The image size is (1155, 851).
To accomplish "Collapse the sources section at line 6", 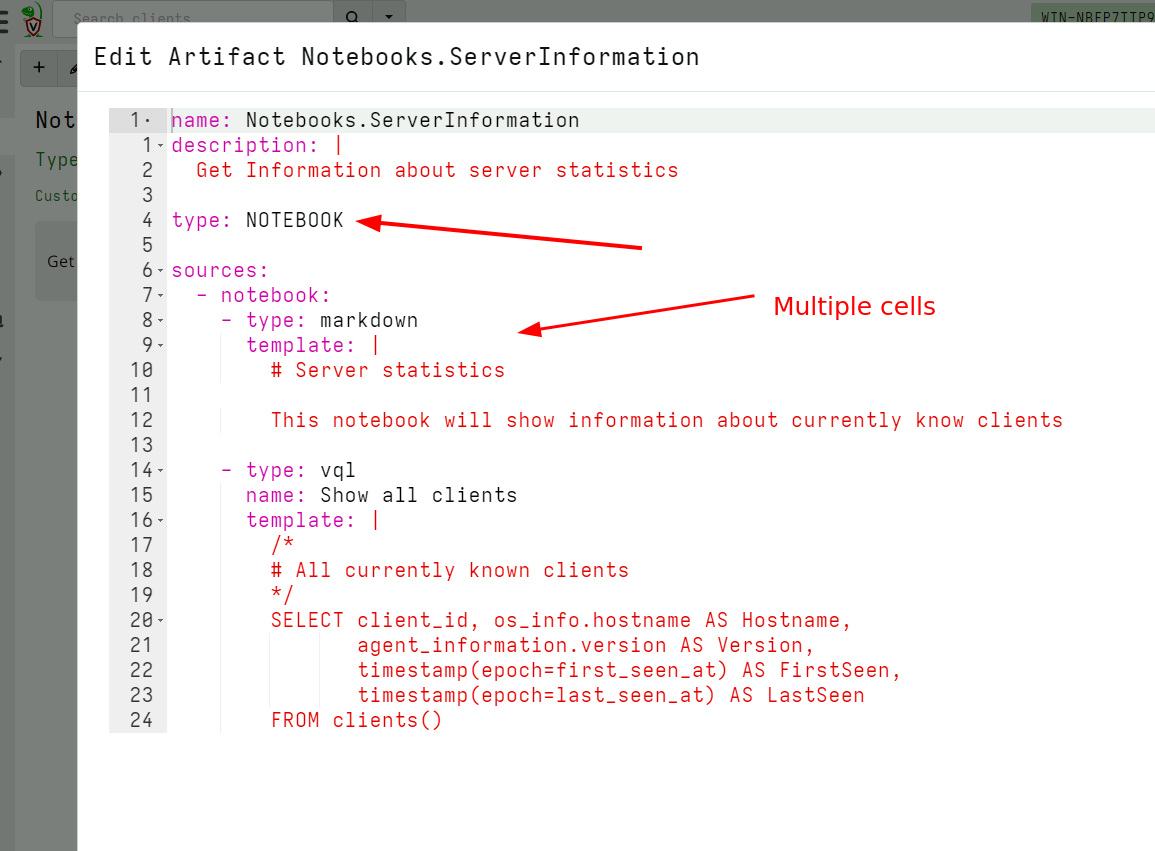I will coord(161,270).
